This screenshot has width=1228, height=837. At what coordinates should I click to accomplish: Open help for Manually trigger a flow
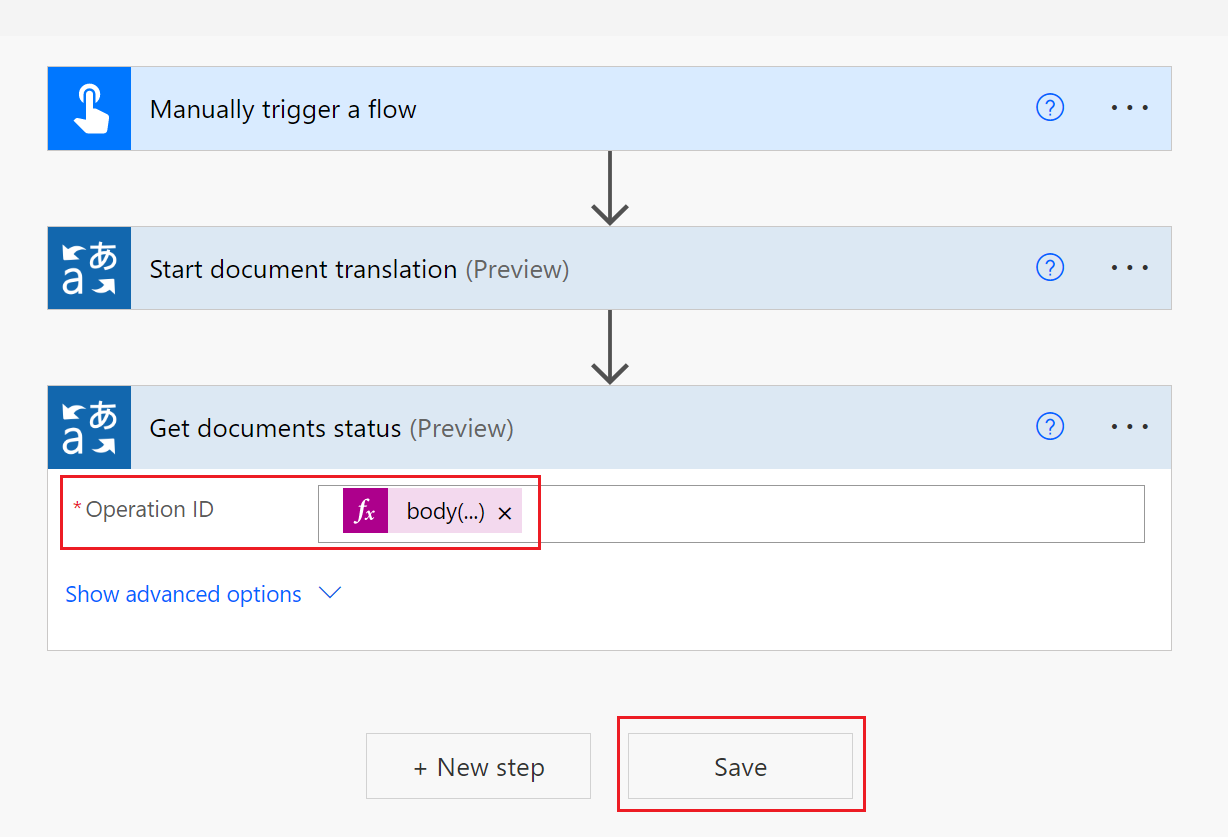(1050, 107)
